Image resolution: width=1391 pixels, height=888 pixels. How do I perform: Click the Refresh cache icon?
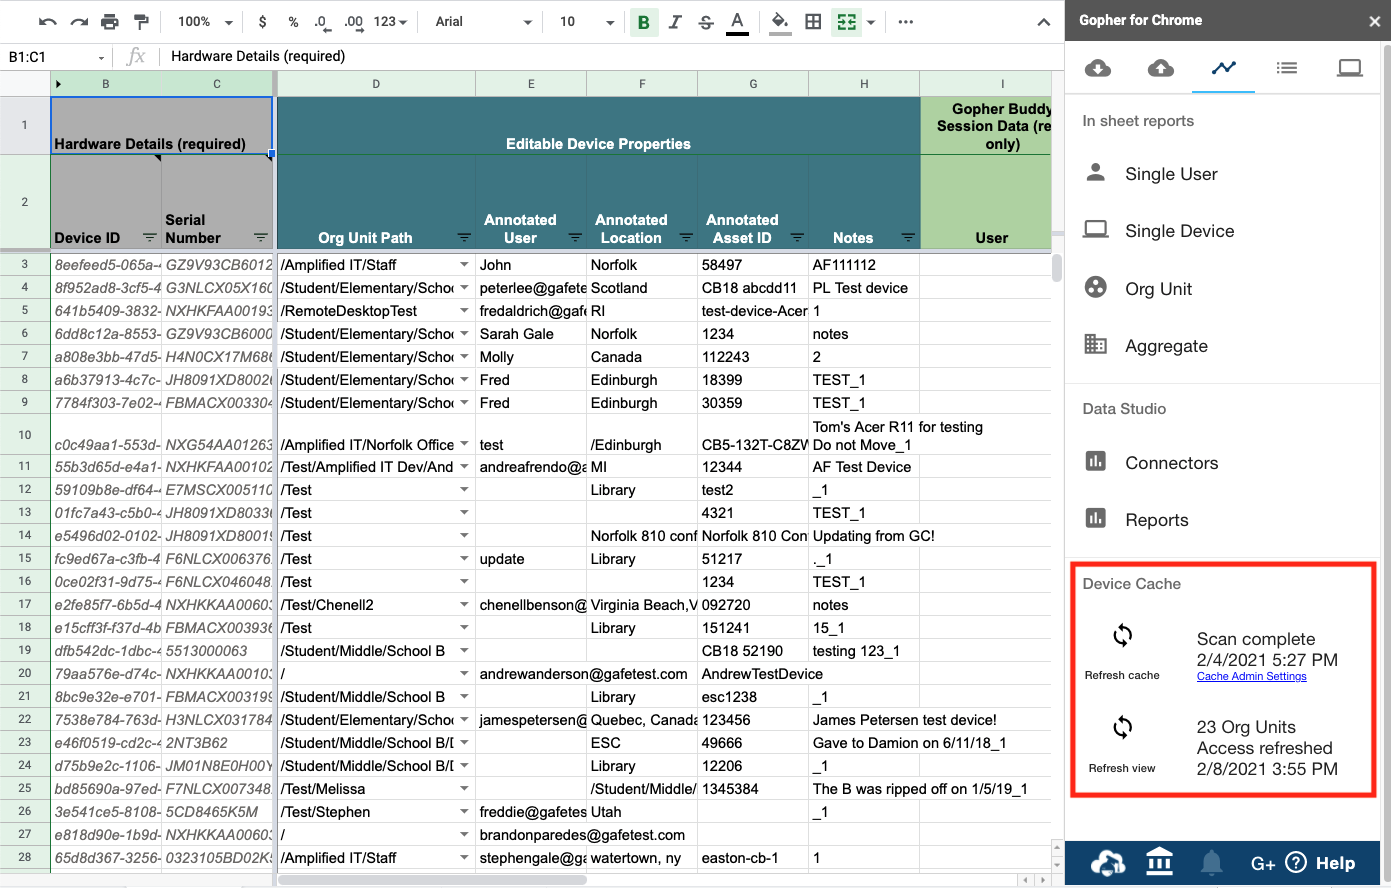1122,636
